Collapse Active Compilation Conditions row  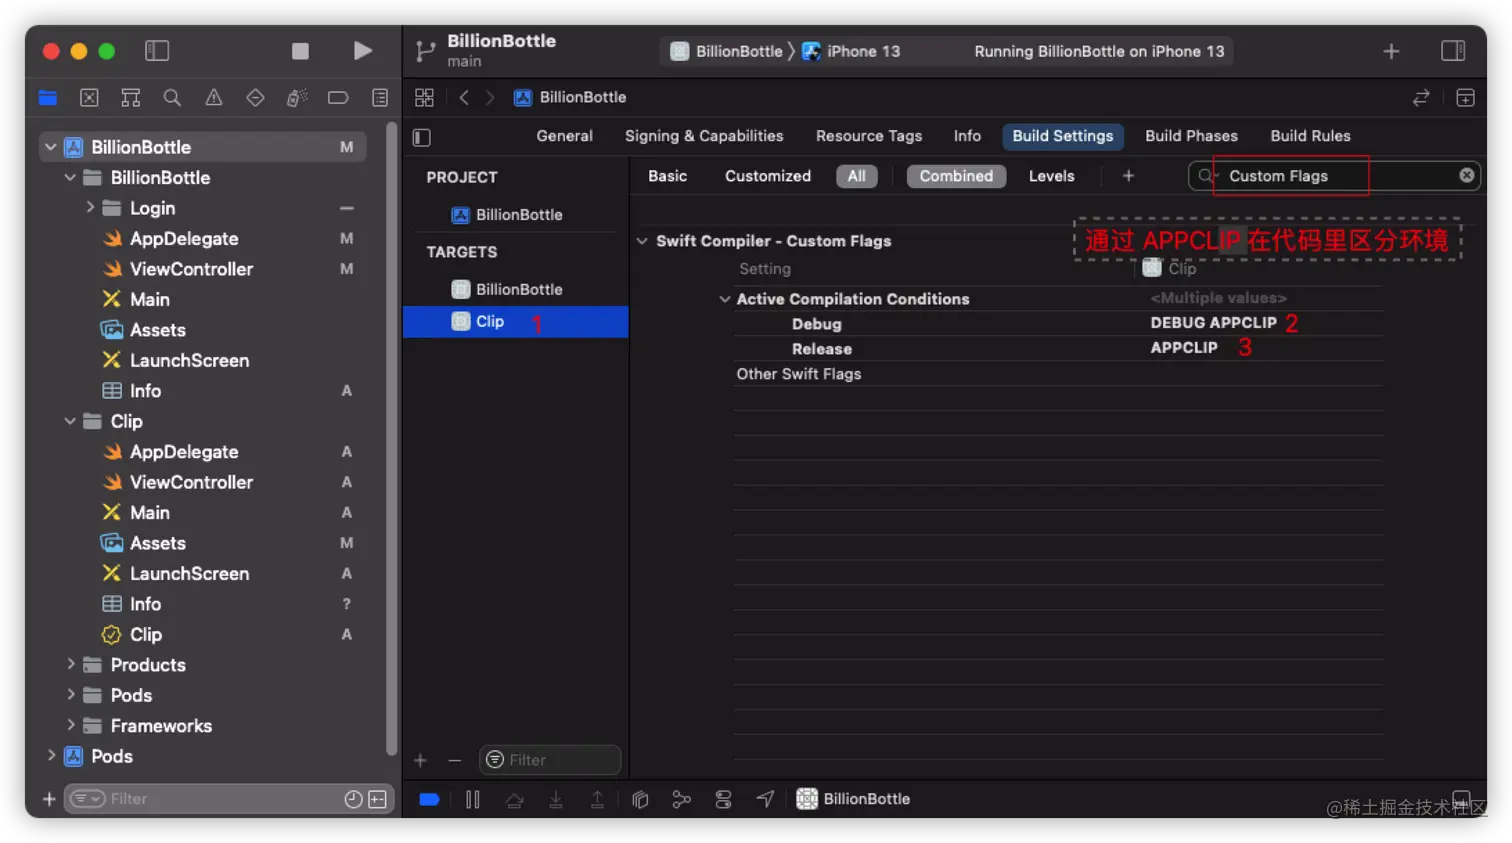724,299
